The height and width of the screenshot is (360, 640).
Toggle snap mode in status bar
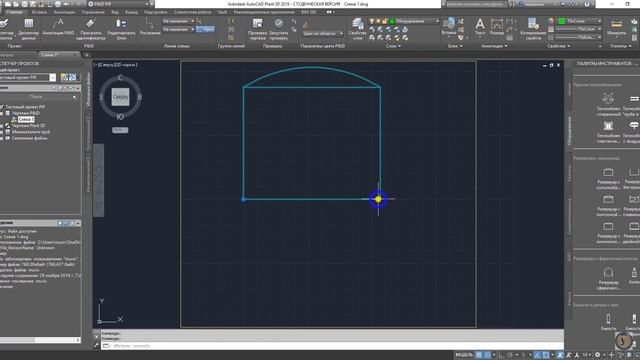tap(487, 355)
